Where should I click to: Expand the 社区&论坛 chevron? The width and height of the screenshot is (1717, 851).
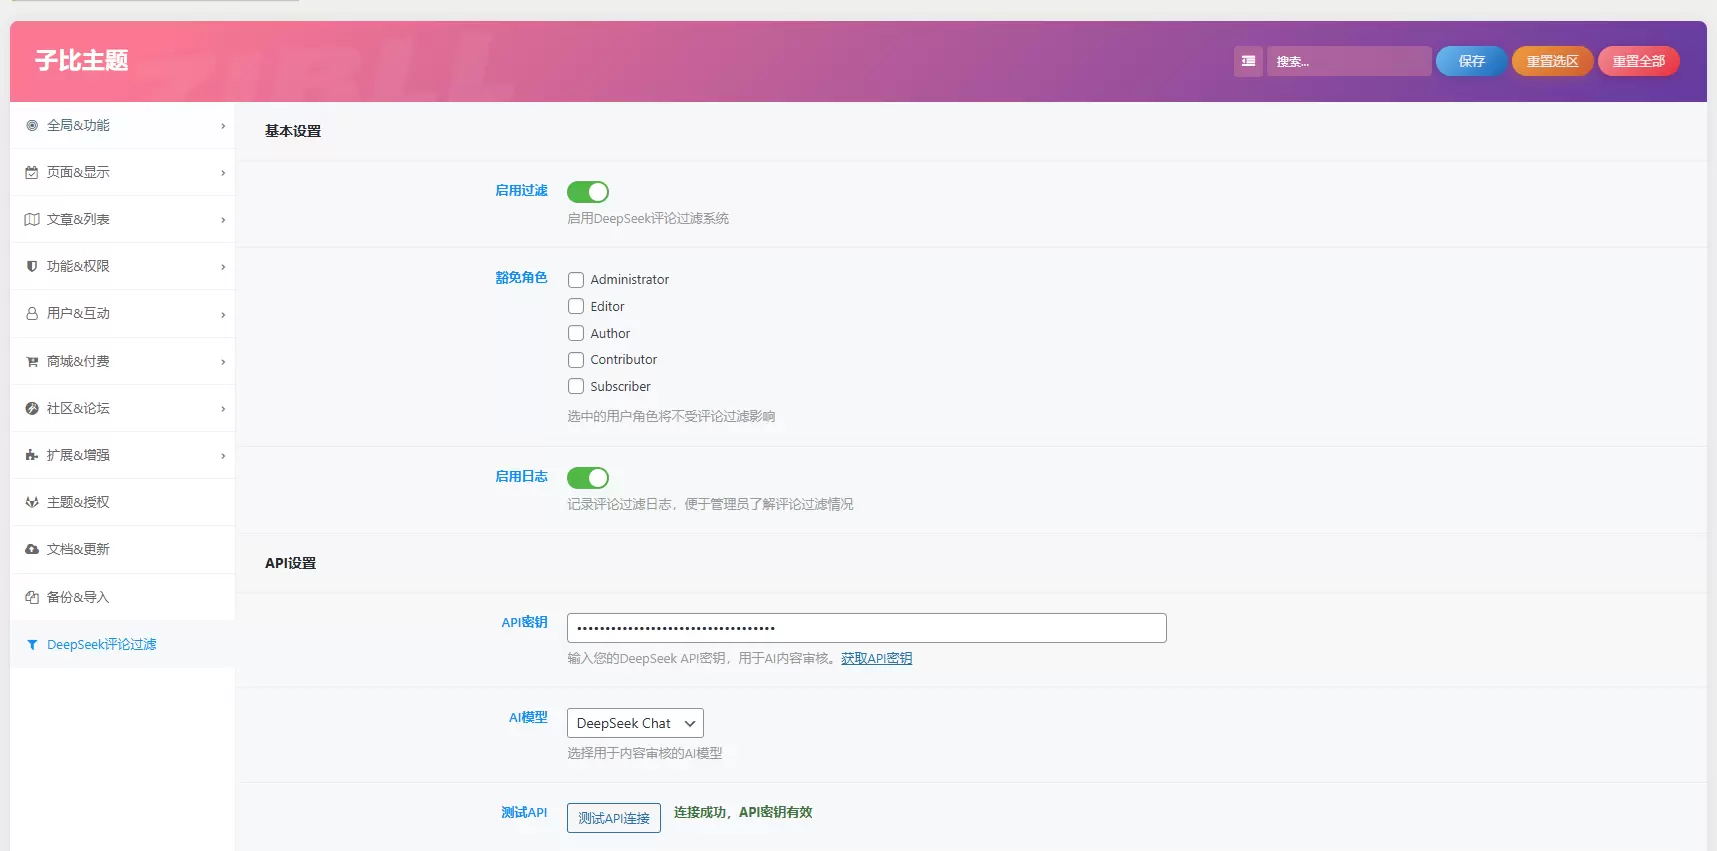(x=223, y=409)
